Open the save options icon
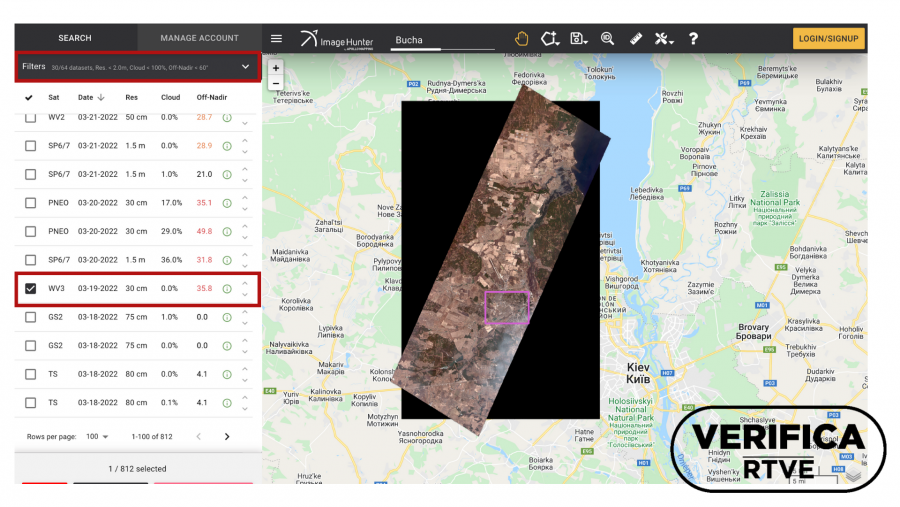 [579, 38]
